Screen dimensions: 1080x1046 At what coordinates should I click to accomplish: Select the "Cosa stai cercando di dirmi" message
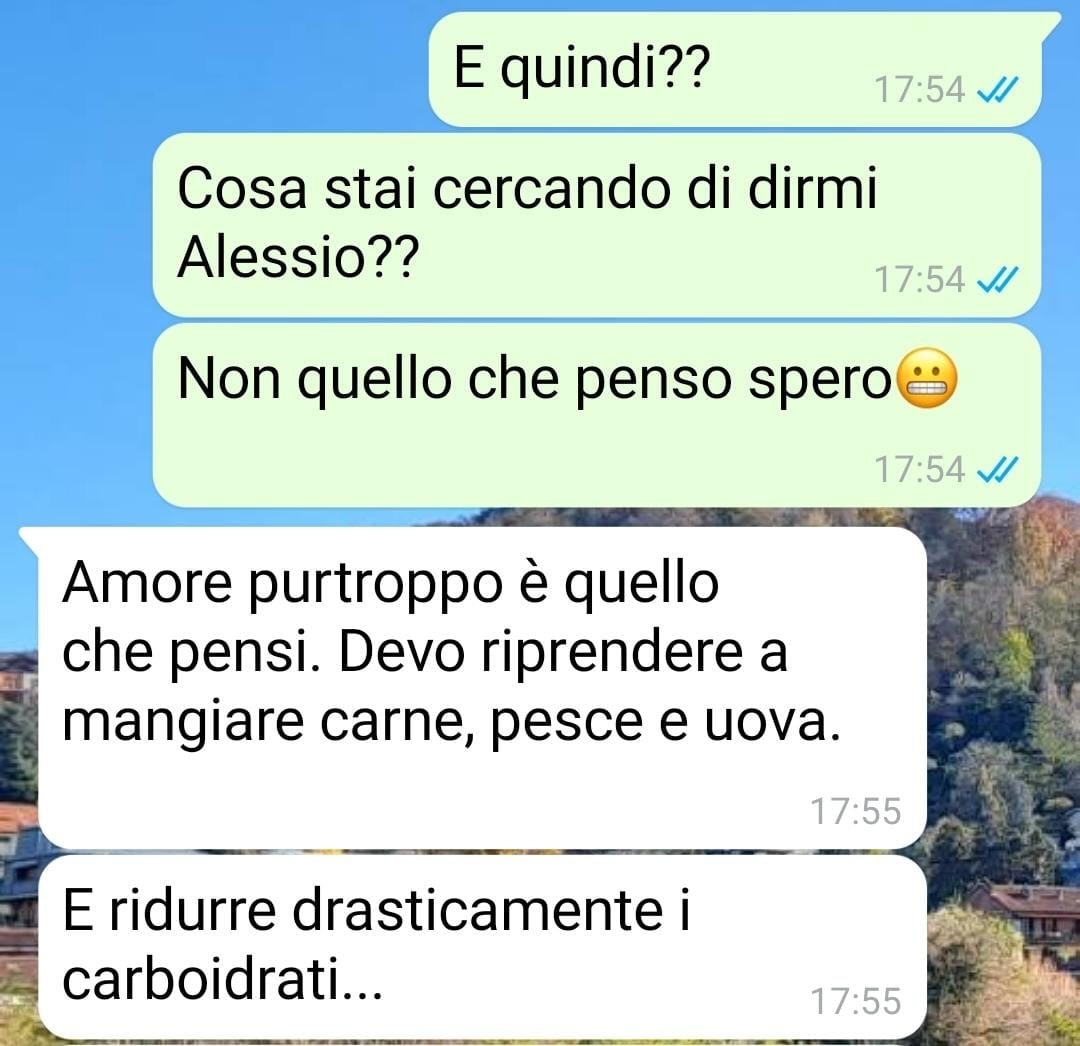click(x=596, y=225)
